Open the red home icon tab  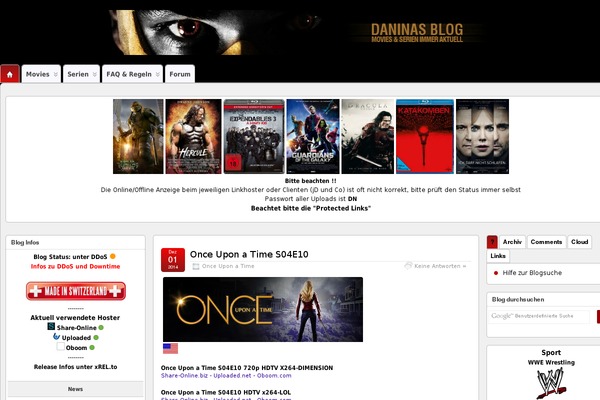click(x=10, y=74)
